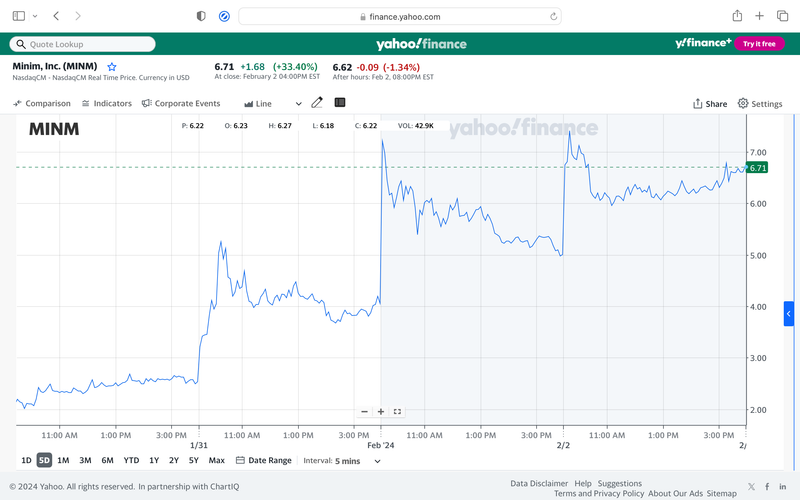Click the 6.71 current price label on axis
This screenshot has height=500, width=800.
point(757,168)
